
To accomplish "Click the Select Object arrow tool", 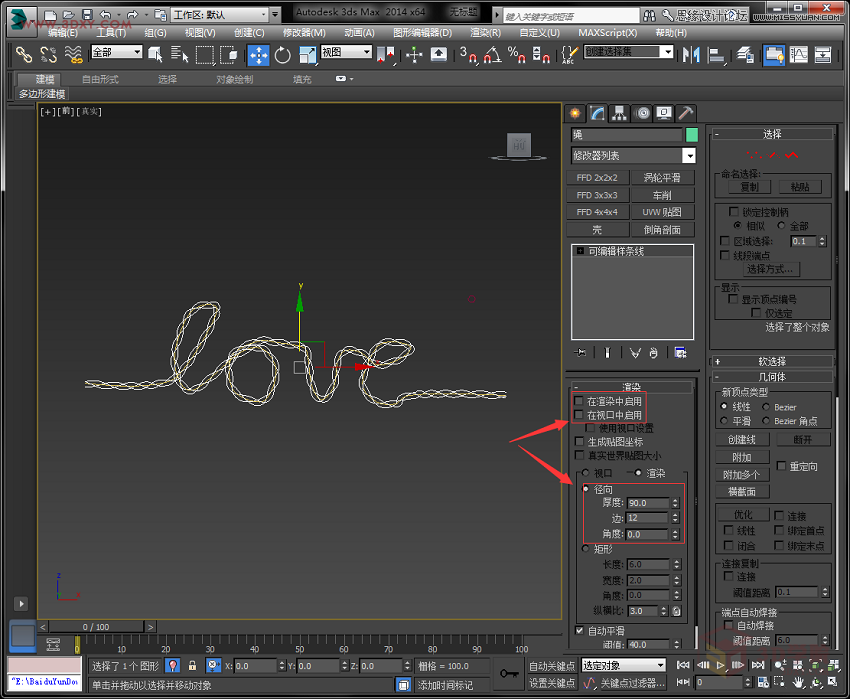I will pyautogui.click(x=155, y=55).
